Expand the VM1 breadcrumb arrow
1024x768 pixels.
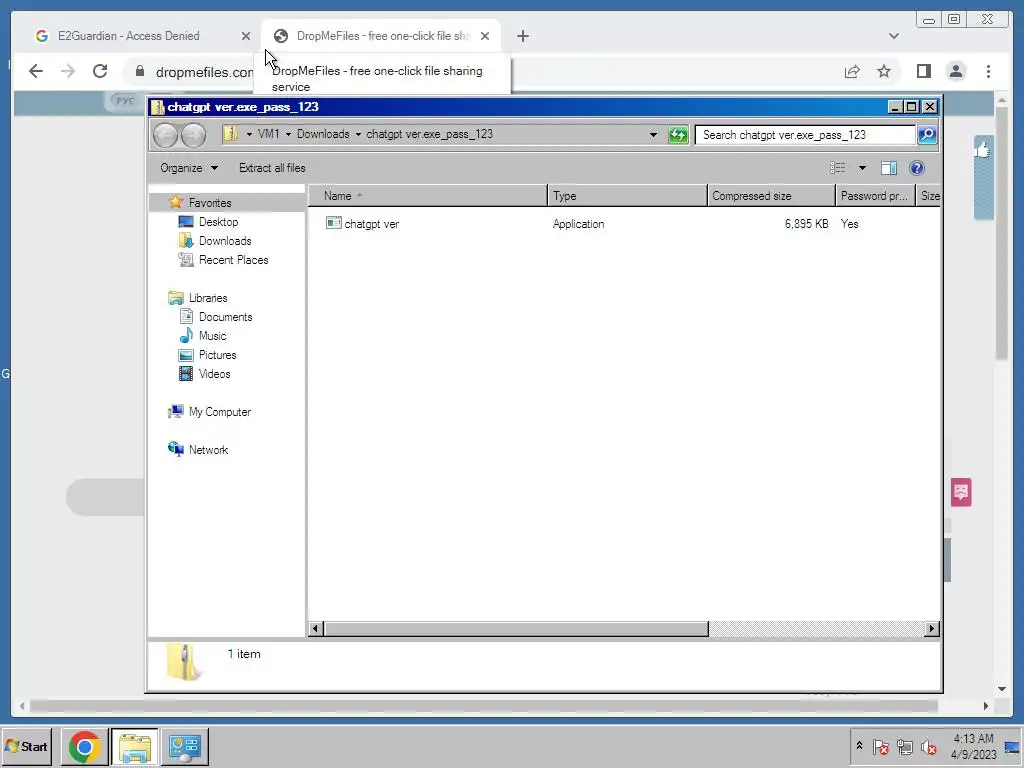288,135
